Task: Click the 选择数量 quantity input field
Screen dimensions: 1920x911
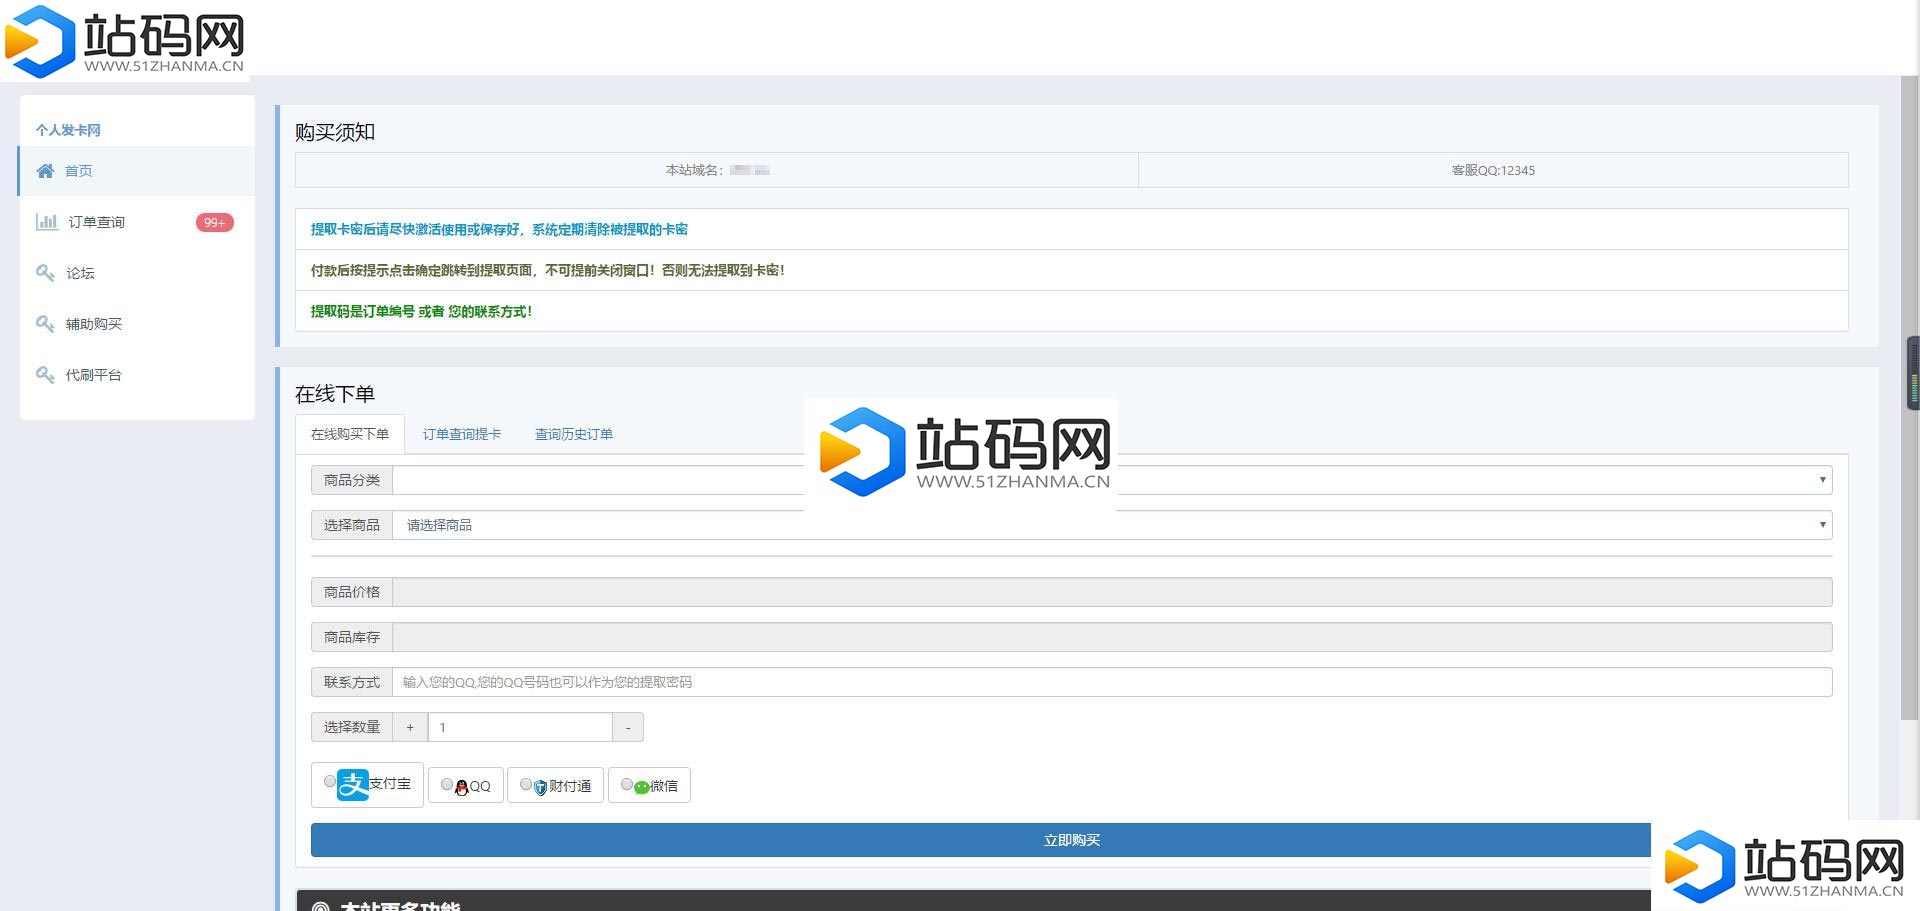Action: tap(520, 727)
